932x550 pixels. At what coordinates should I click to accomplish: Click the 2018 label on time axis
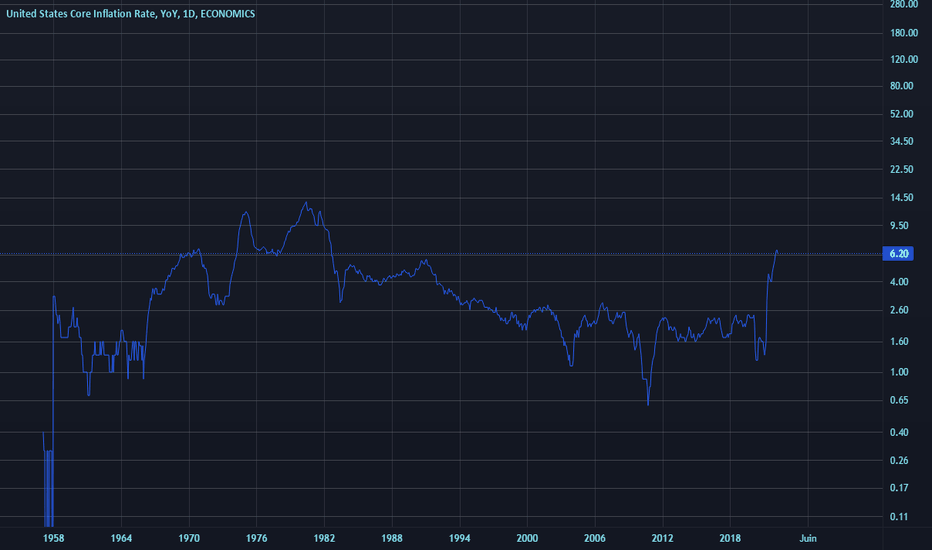tap(730, 538)
